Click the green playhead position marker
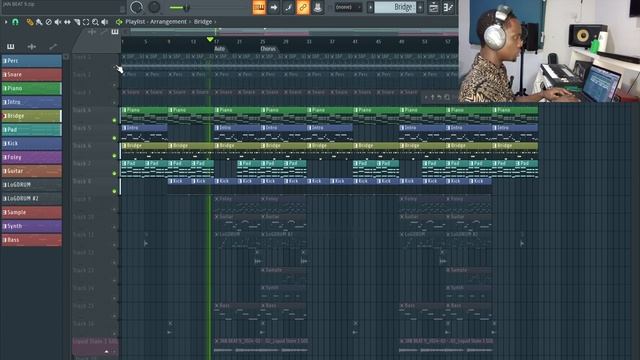This screenshot has width=640, height=360. pyautogui.click(x=210, y=40)
